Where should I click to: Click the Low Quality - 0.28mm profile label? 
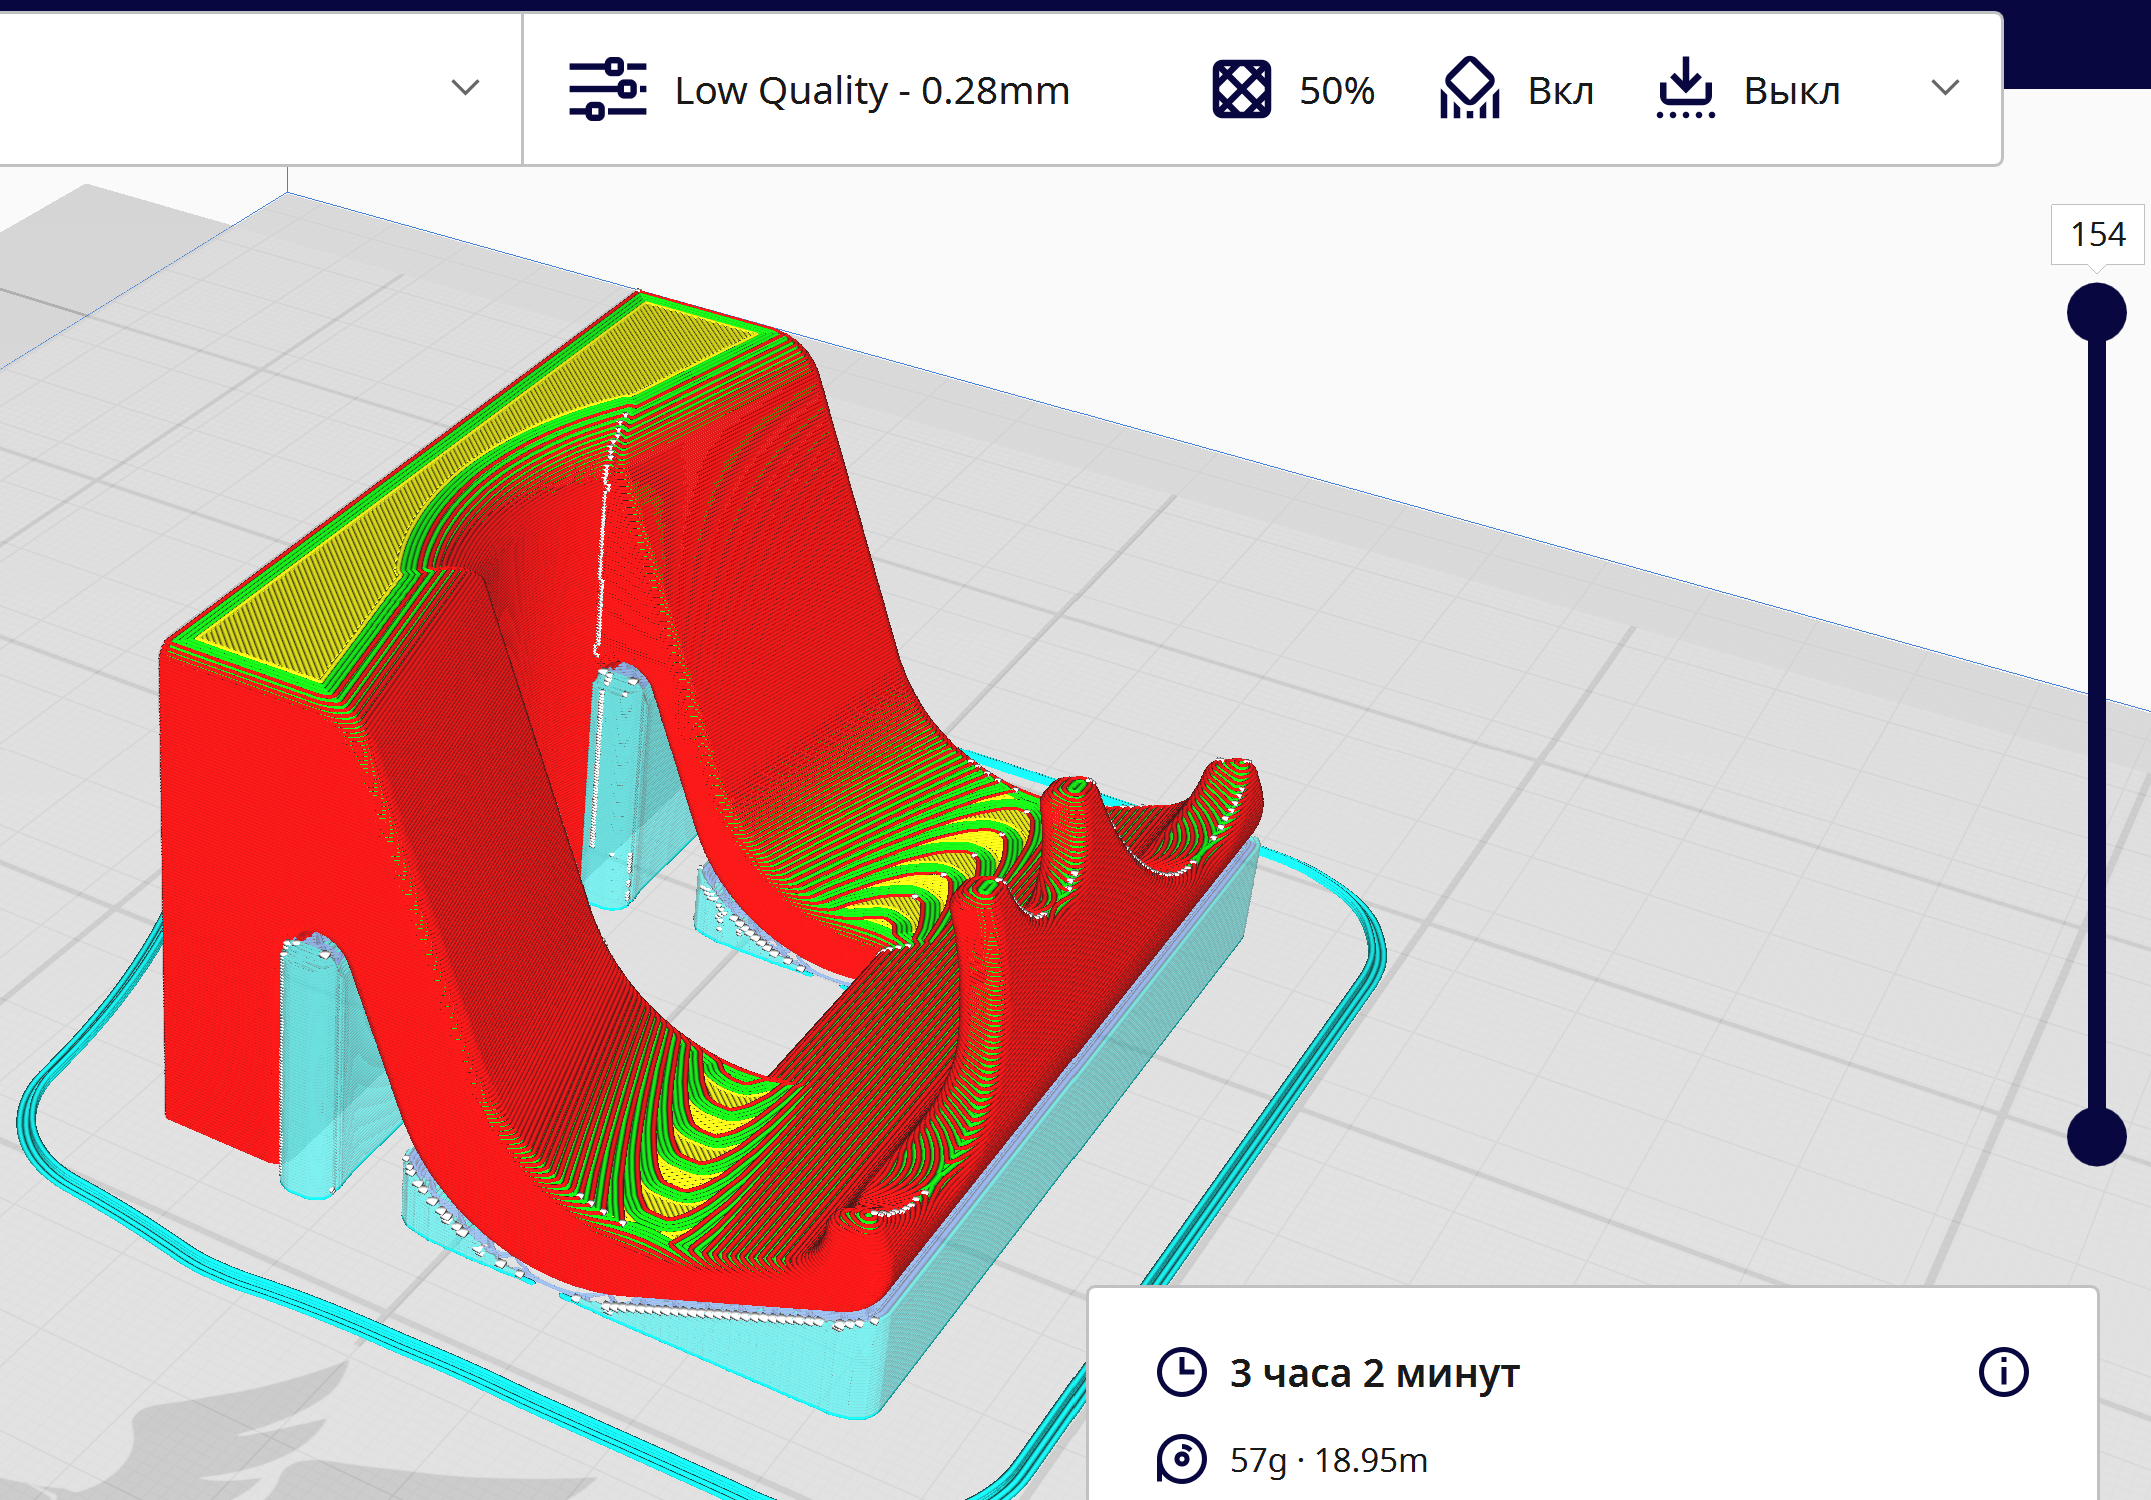pyautogui.click(x=872, y=91)
